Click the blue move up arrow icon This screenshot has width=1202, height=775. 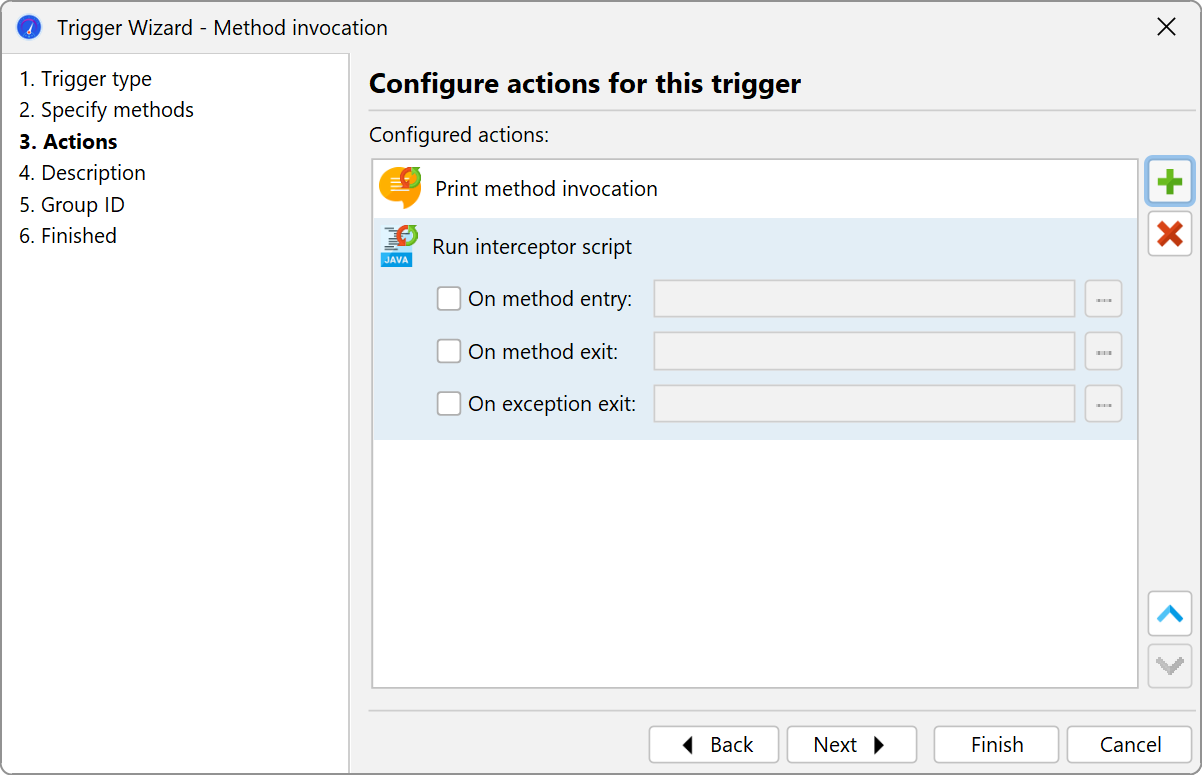point(1169,613)
